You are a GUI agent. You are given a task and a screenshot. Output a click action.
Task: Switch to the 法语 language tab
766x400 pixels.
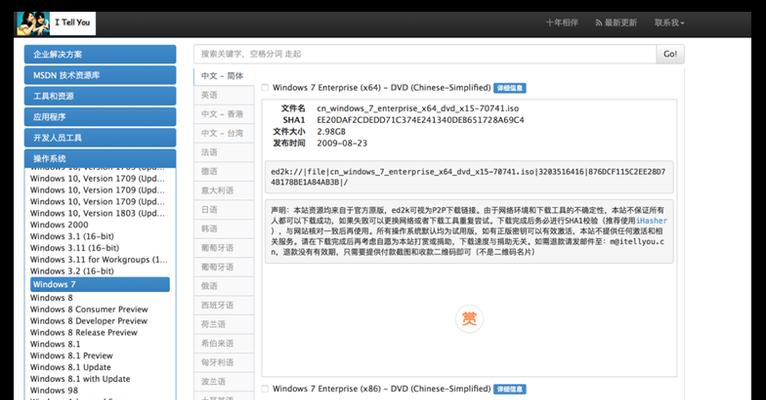click(x=224, y=152)
